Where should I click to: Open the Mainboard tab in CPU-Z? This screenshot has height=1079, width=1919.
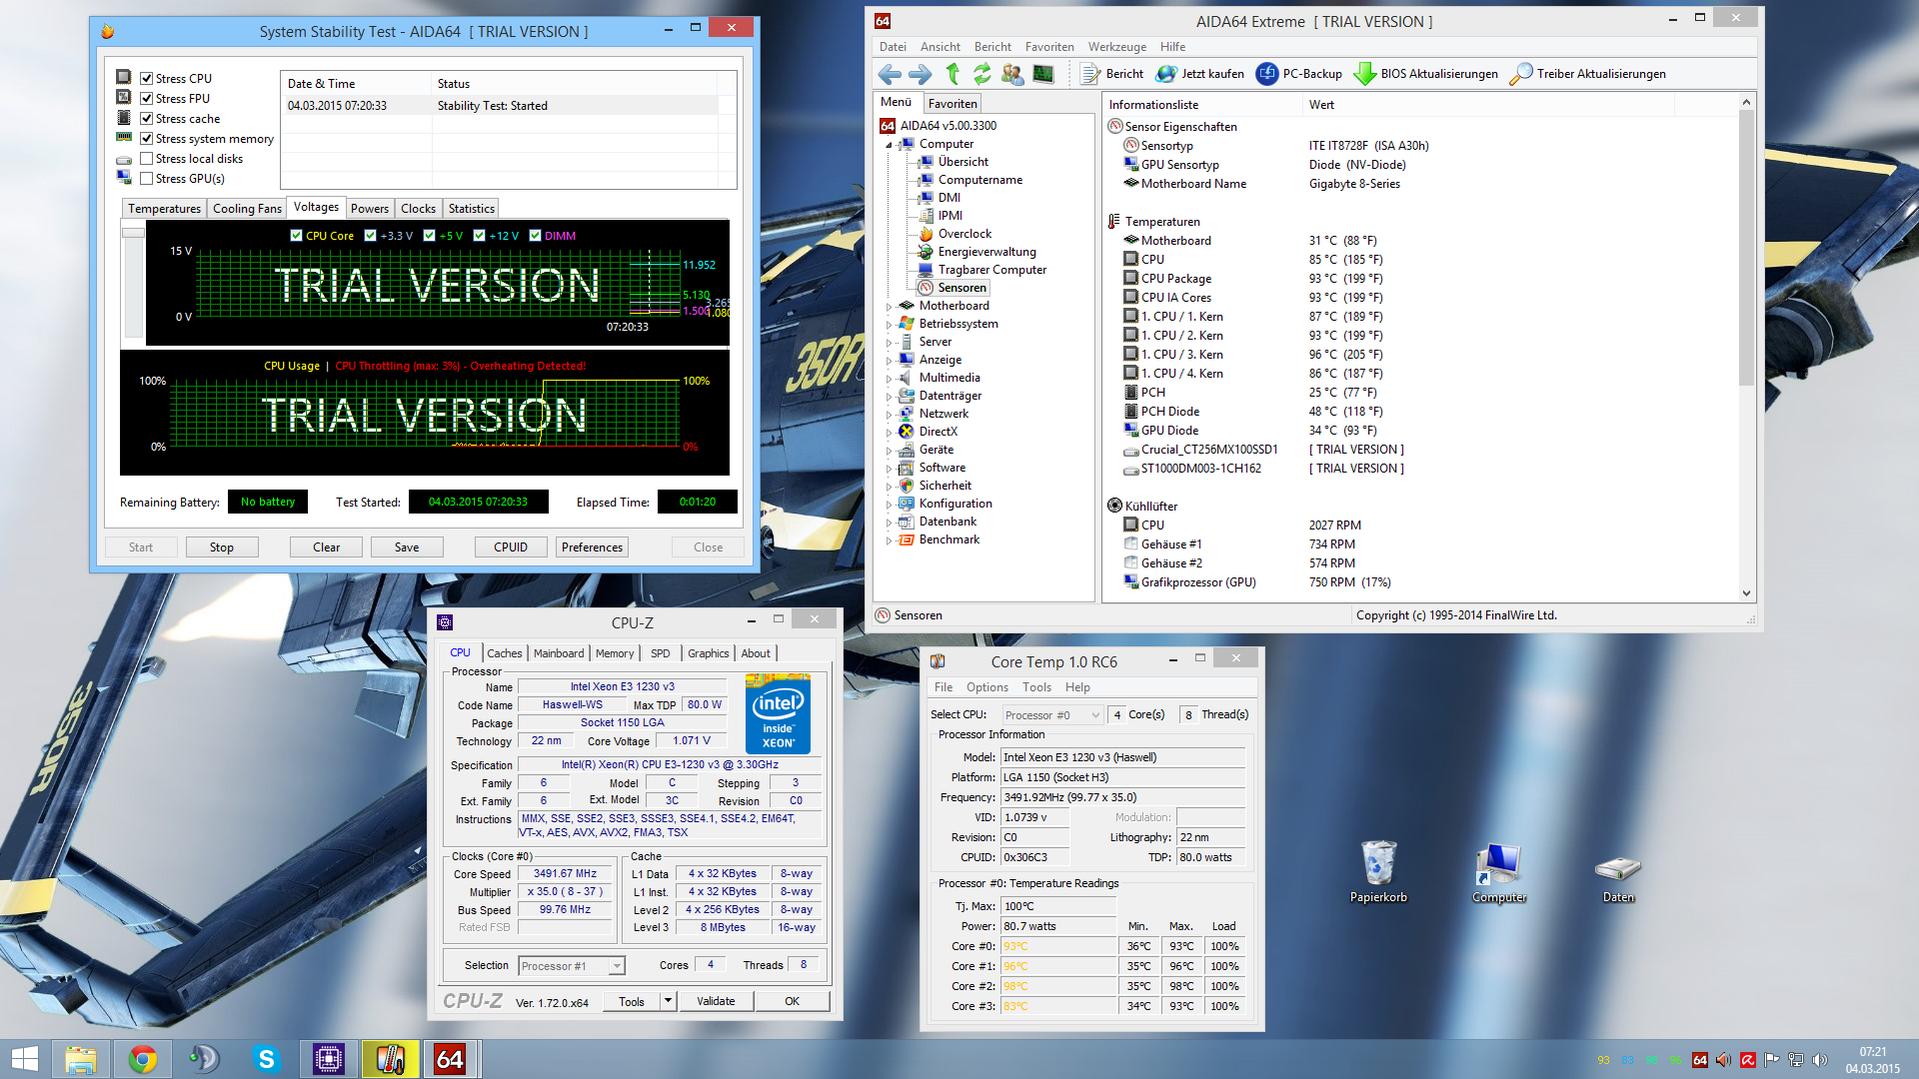coord(558,653)
